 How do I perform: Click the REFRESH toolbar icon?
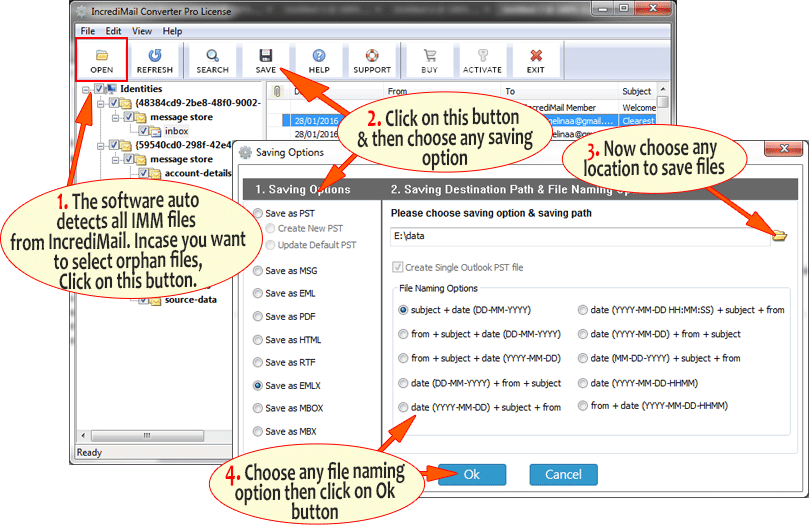click(x=155, y=55)
